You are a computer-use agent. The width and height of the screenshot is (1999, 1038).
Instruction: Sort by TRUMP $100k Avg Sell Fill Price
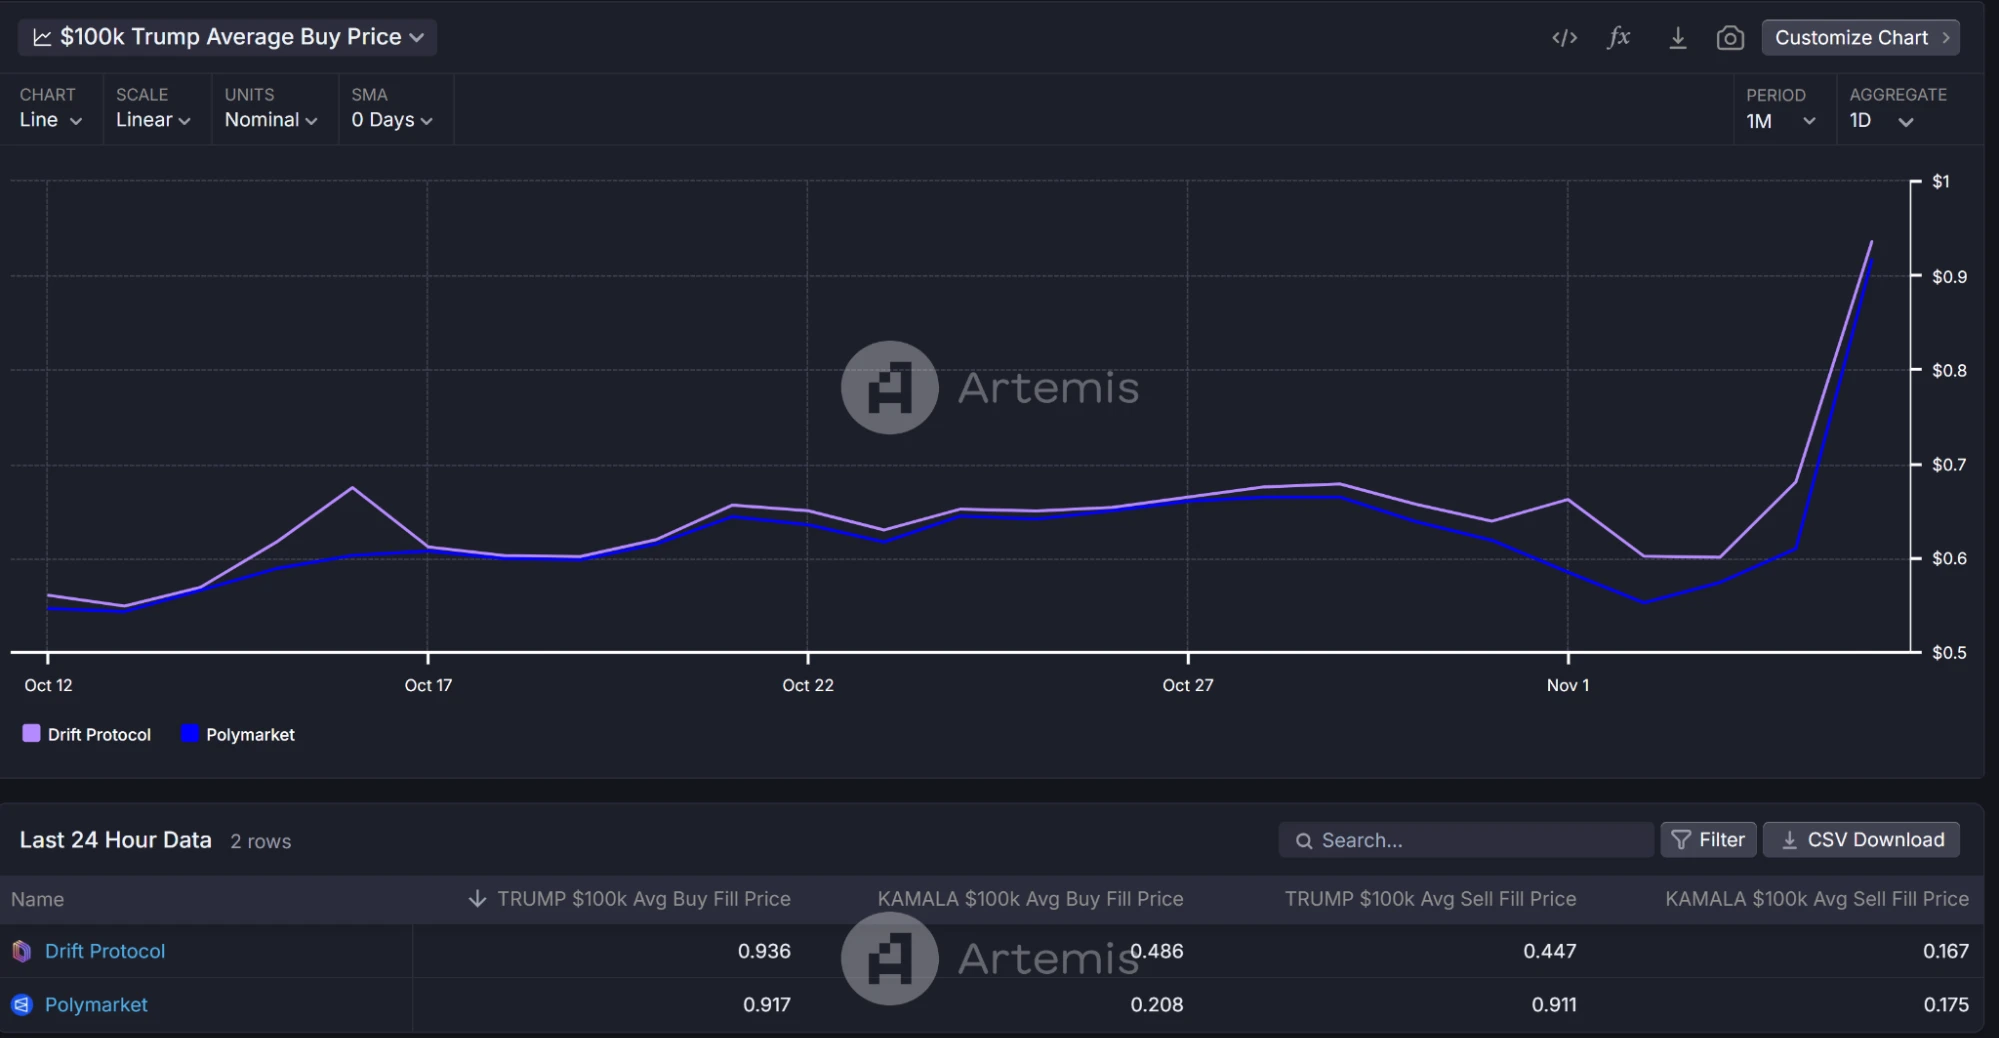pyautogui.click(x=1430, y=899)
